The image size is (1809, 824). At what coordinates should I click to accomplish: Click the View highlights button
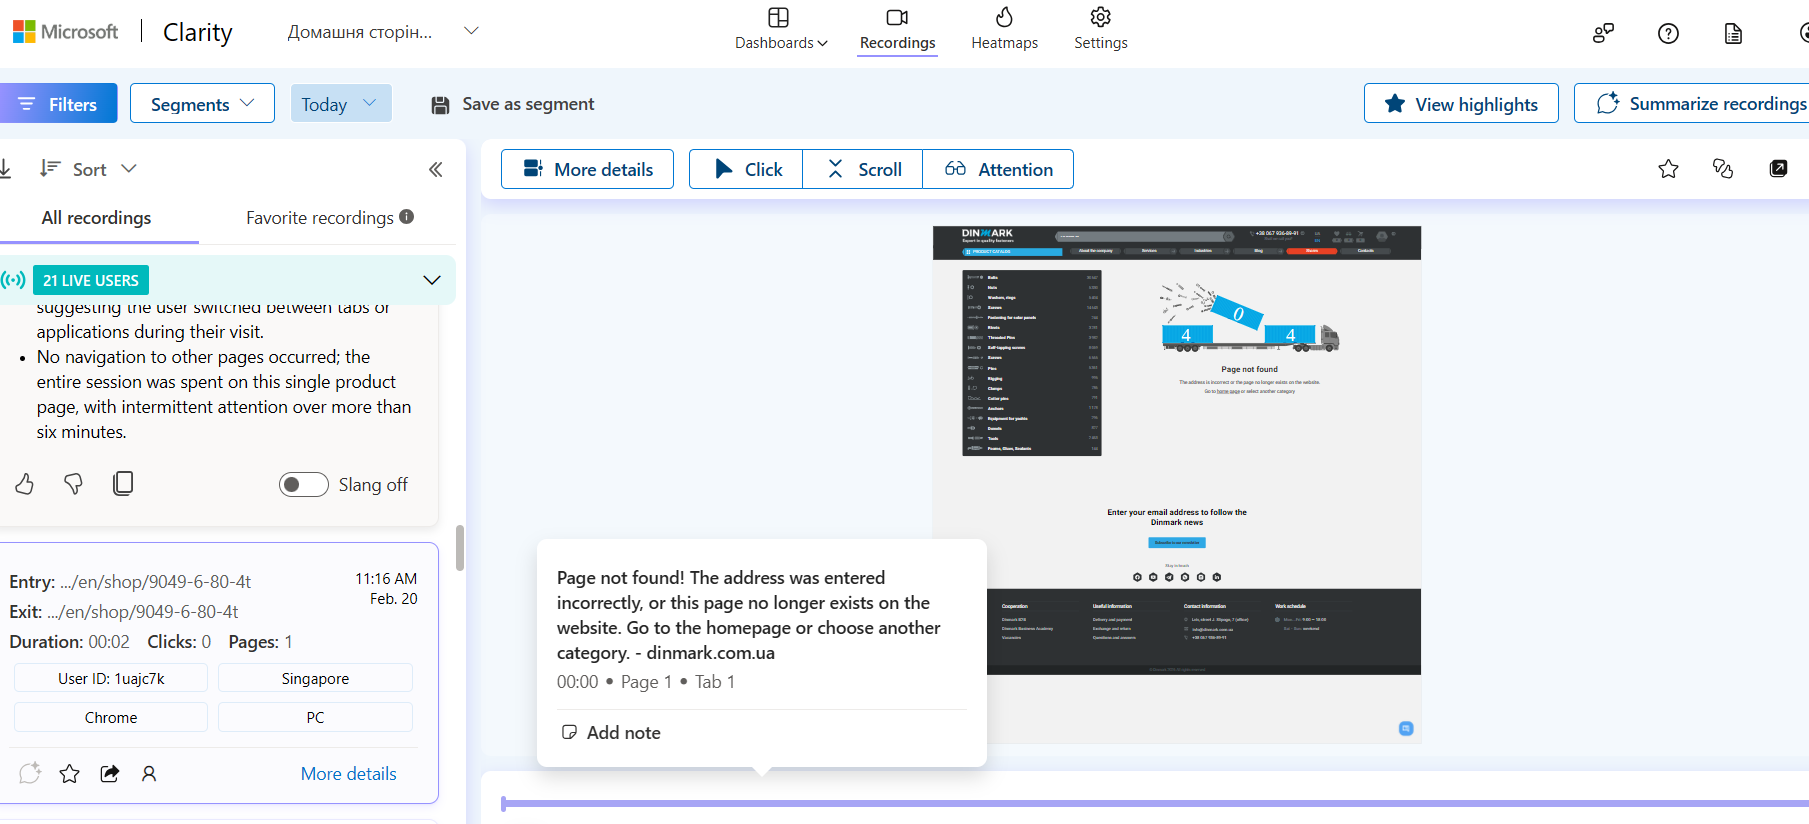coord(1461,103)
